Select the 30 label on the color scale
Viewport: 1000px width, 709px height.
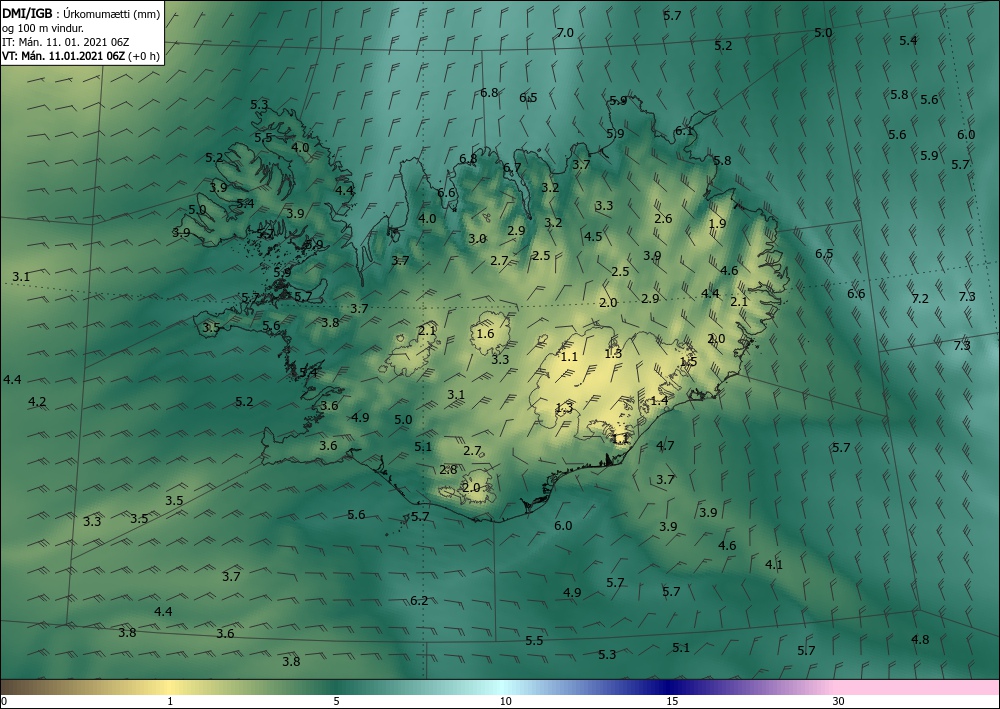(838, 701)
